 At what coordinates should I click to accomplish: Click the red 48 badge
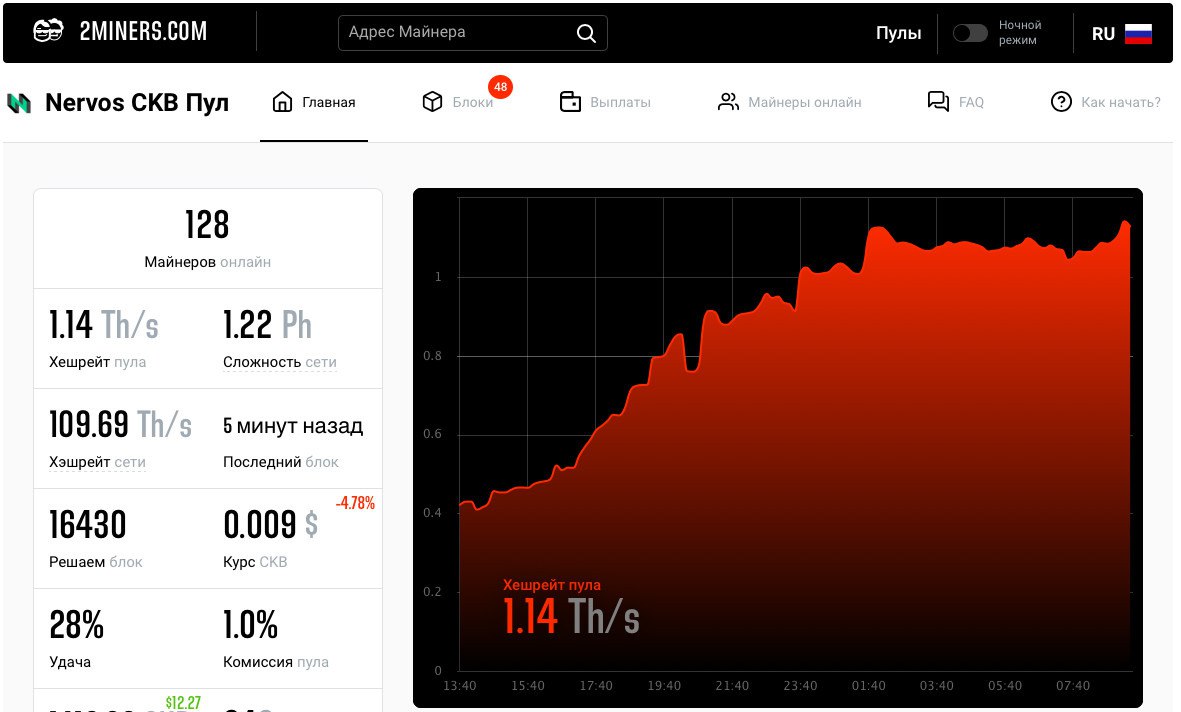(x=500, y=87)
